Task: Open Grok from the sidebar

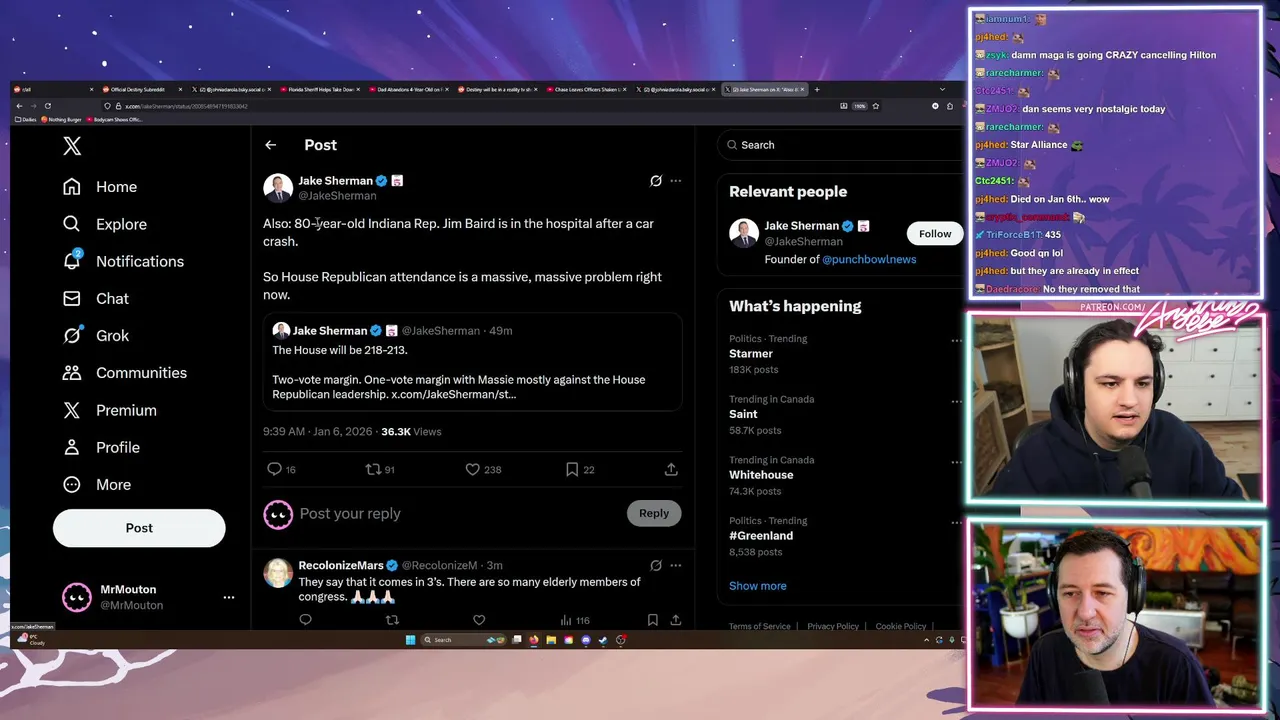Action: coord(95,335)
